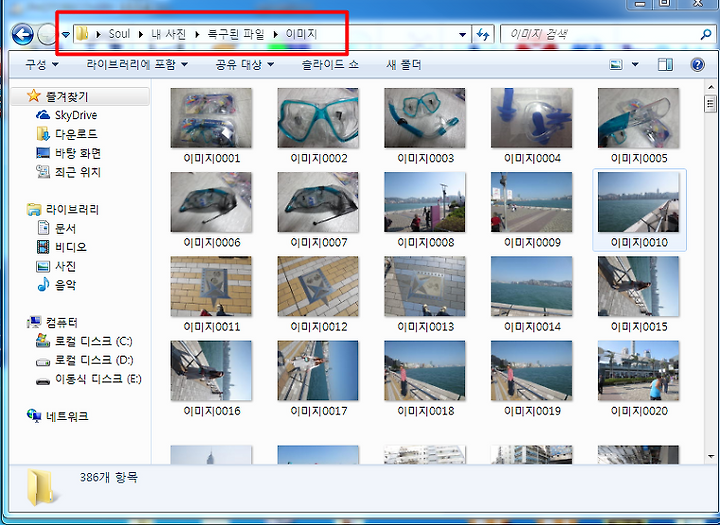Viewport: 720px width, 525px height.
Task: Select thumbnail 이미지0015
Action: pyautogui.click(x=638, y=286)
